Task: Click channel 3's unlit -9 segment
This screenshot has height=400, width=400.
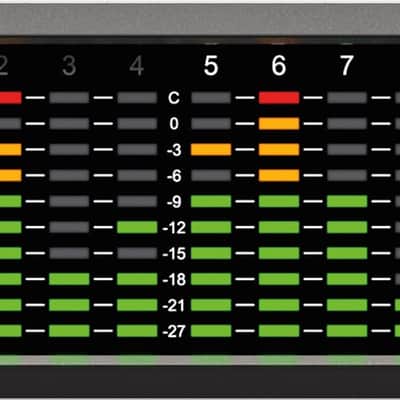Action: (x=69, y=201)
